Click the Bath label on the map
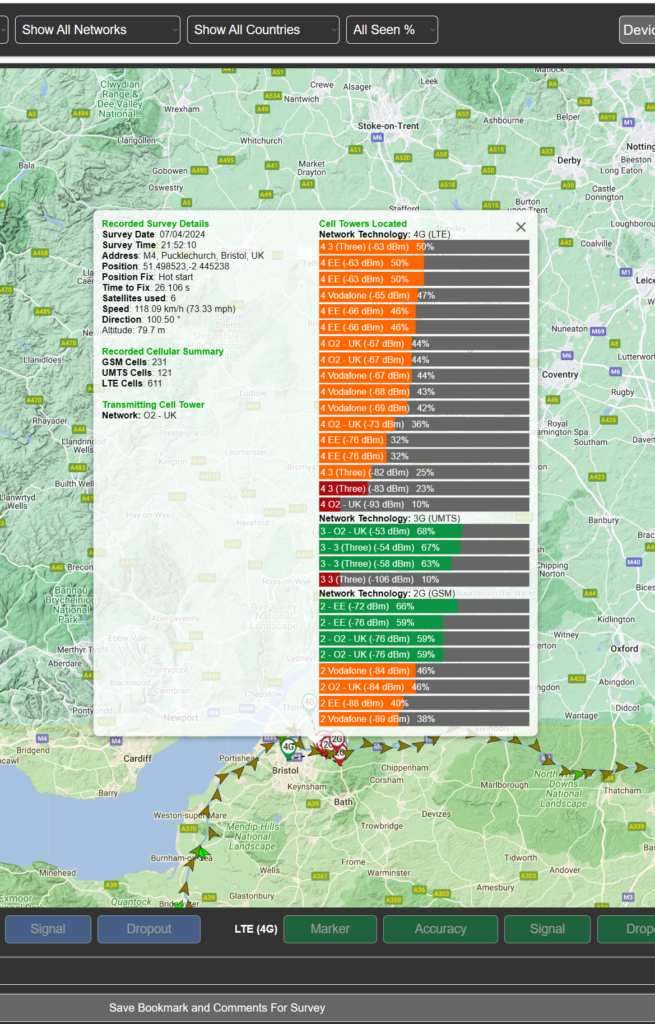Screen dimensions: 655x1024 click(343, 802)
